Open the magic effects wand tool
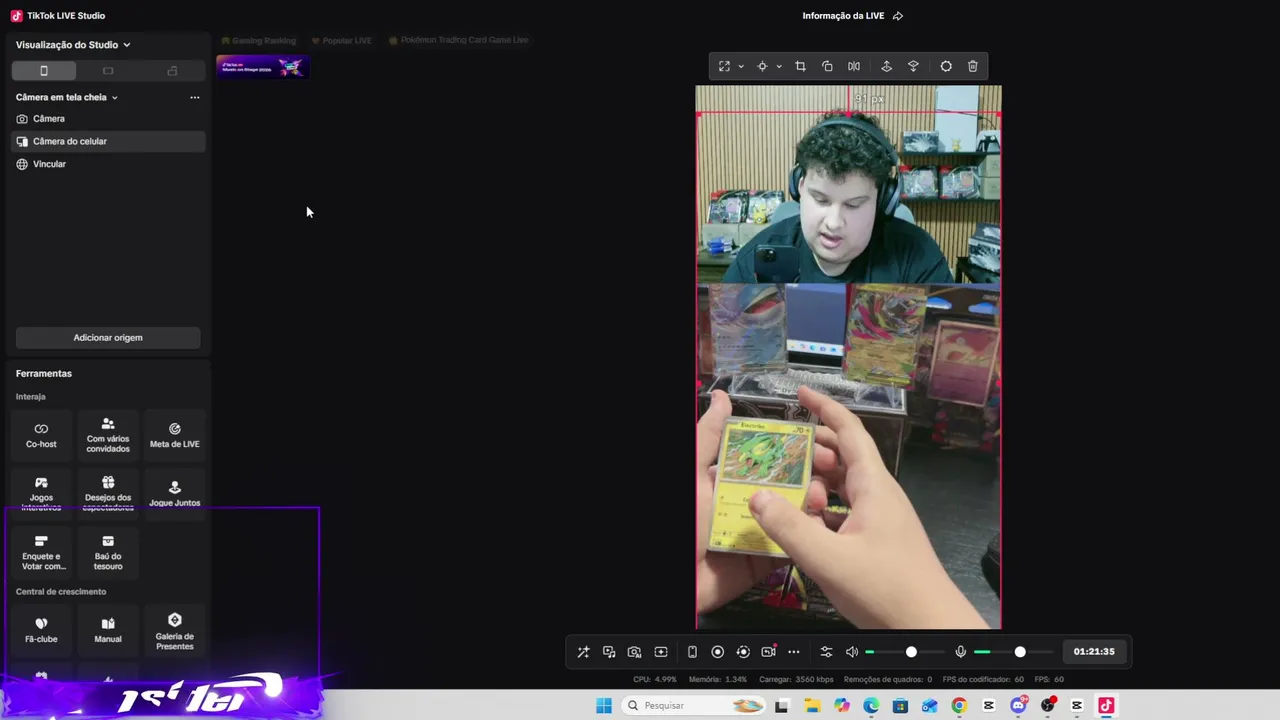This screenshot has width=1280, height=720. [x=583, y=652]
